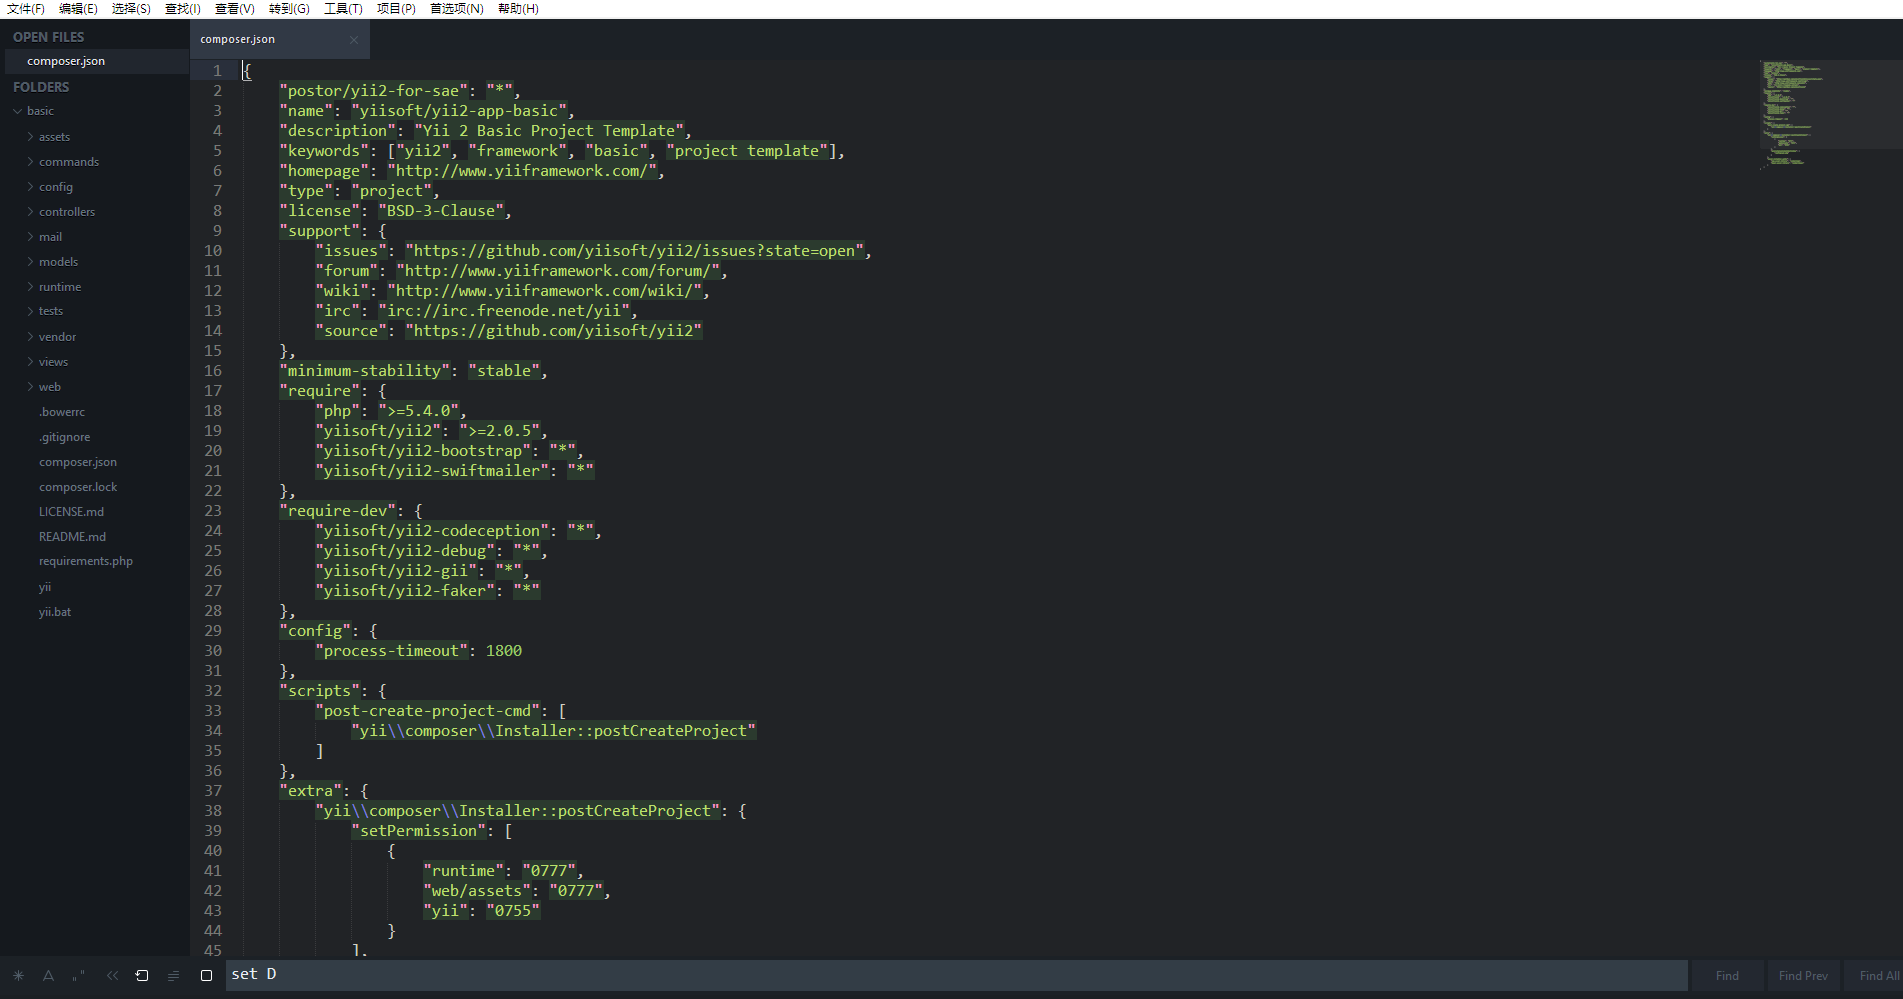Image resolution: width=1903 pixels, height=999 pixels.
Task: Open the 选择(S) menu
Action: tap(131, 9)
